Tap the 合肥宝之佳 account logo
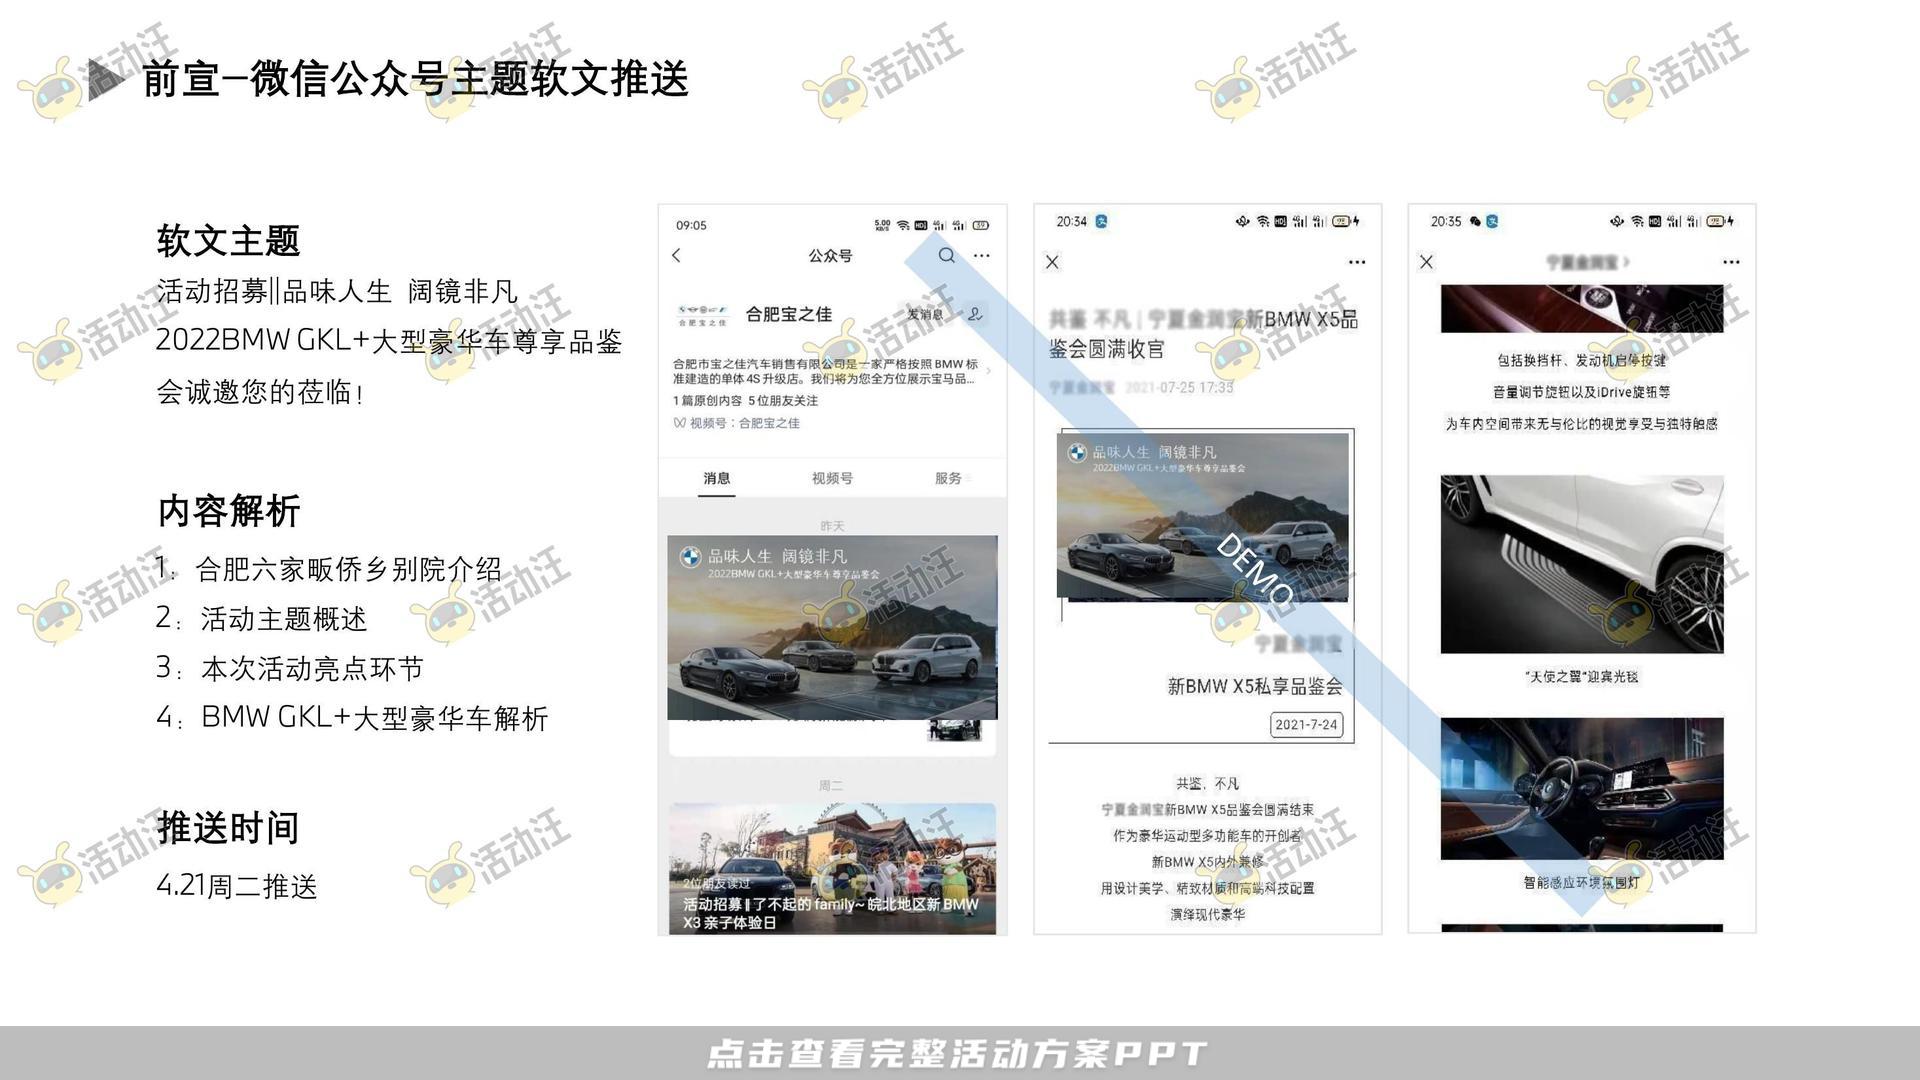 coord(703,315)
